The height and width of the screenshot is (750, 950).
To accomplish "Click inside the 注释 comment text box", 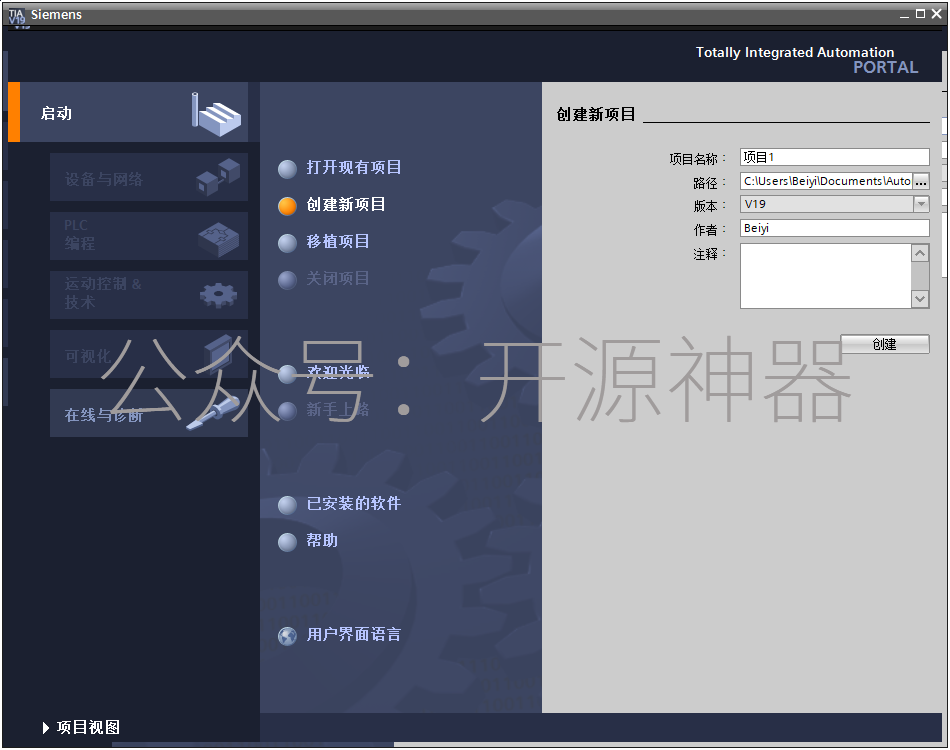I will pyautogui.click(x=826, y=276).
